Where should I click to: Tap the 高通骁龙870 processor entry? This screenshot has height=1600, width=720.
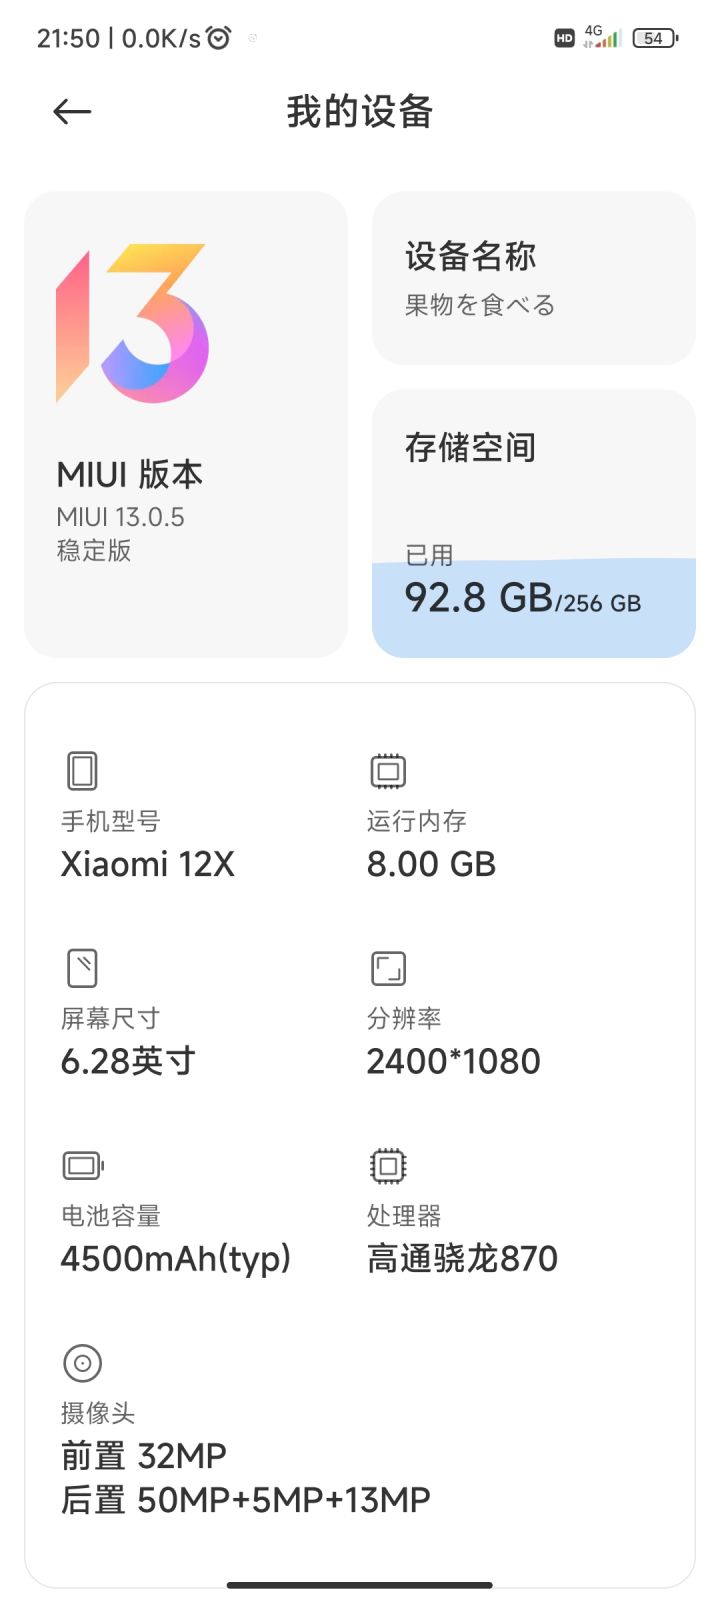point(462,1258)
